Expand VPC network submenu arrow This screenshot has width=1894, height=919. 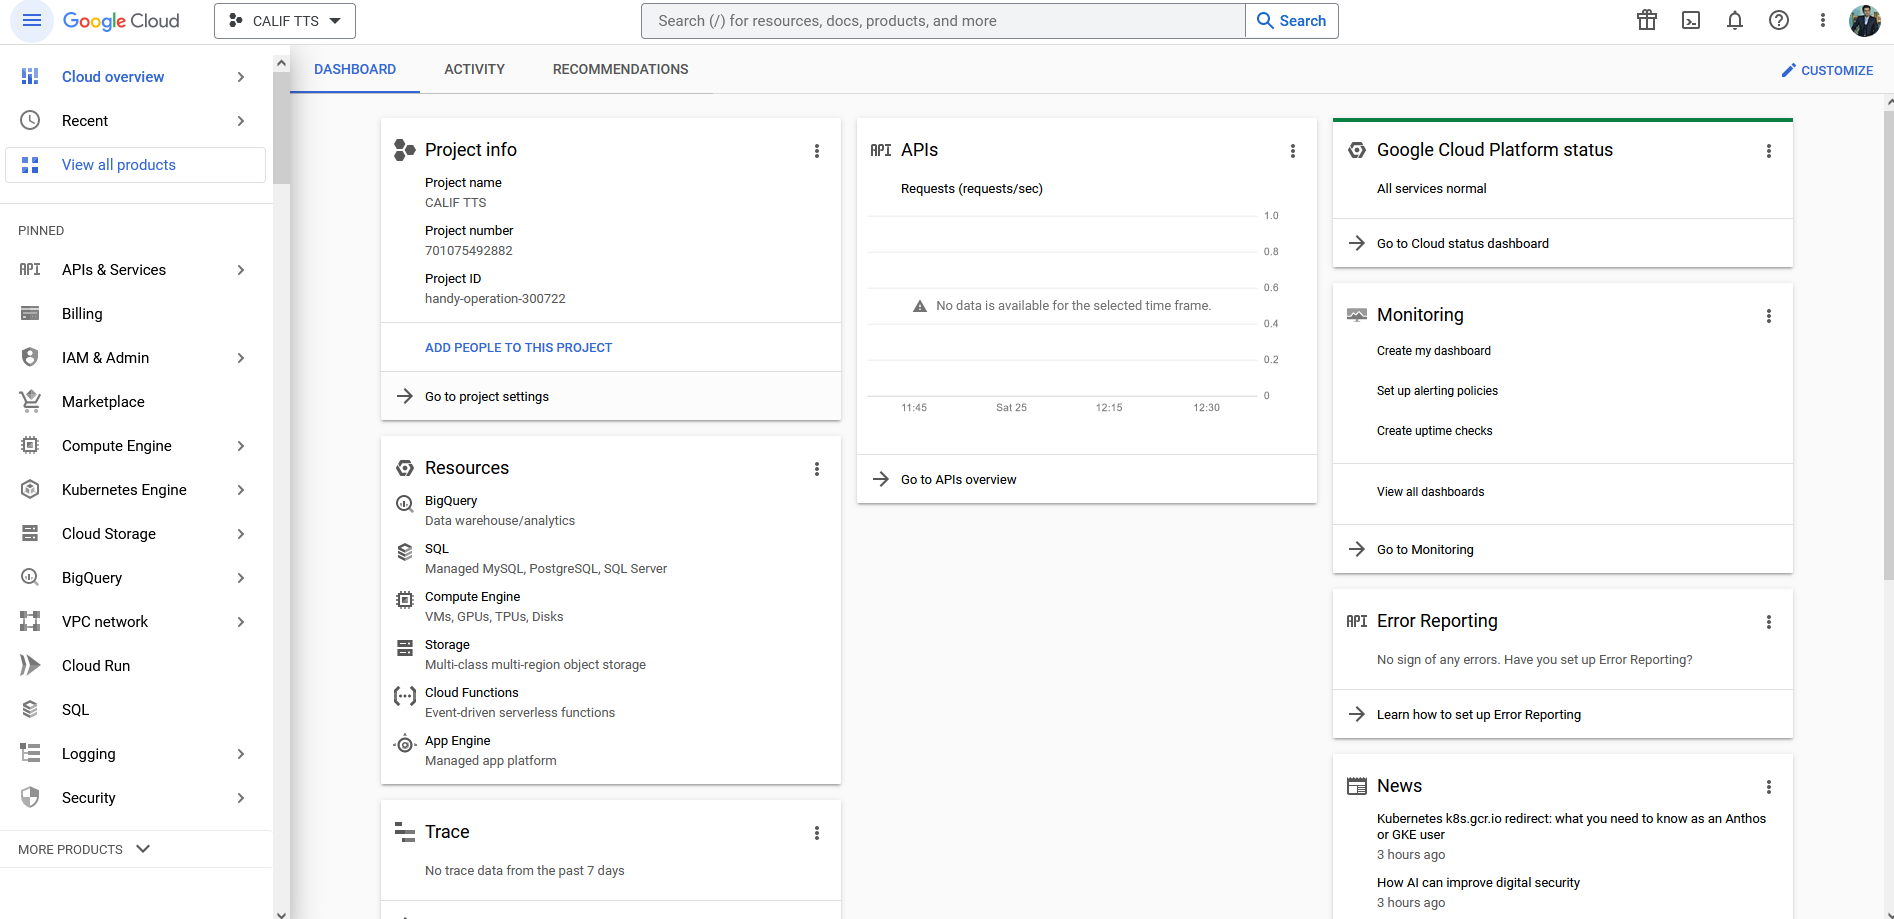click(241, 622)
